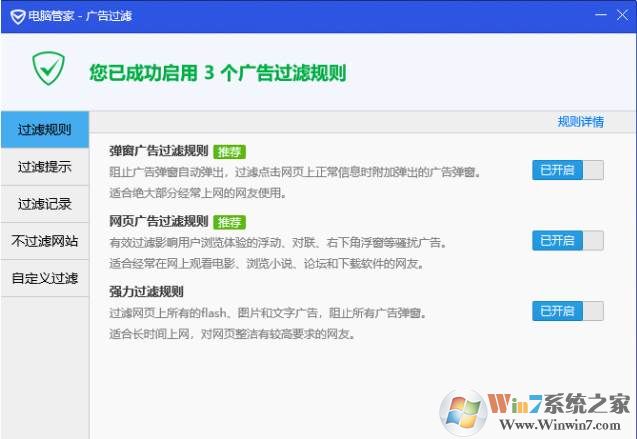
Task: Select the 过滤规则 sidebar tab
Action: (45, 130)
